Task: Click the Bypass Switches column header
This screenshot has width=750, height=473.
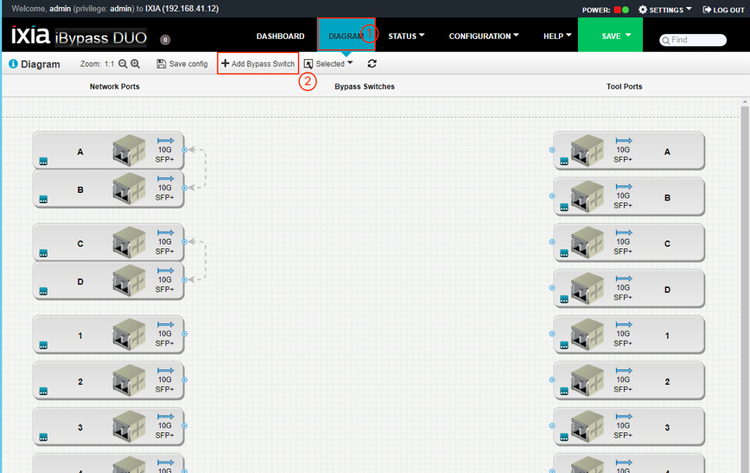Action: (x=364, y=87)
